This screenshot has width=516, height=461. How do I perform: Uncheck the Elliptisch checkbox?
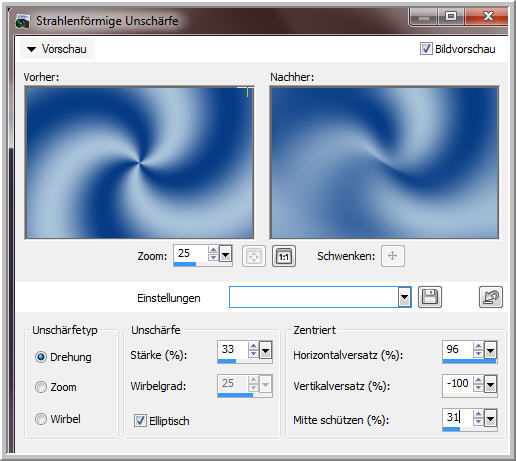[140, 420]
